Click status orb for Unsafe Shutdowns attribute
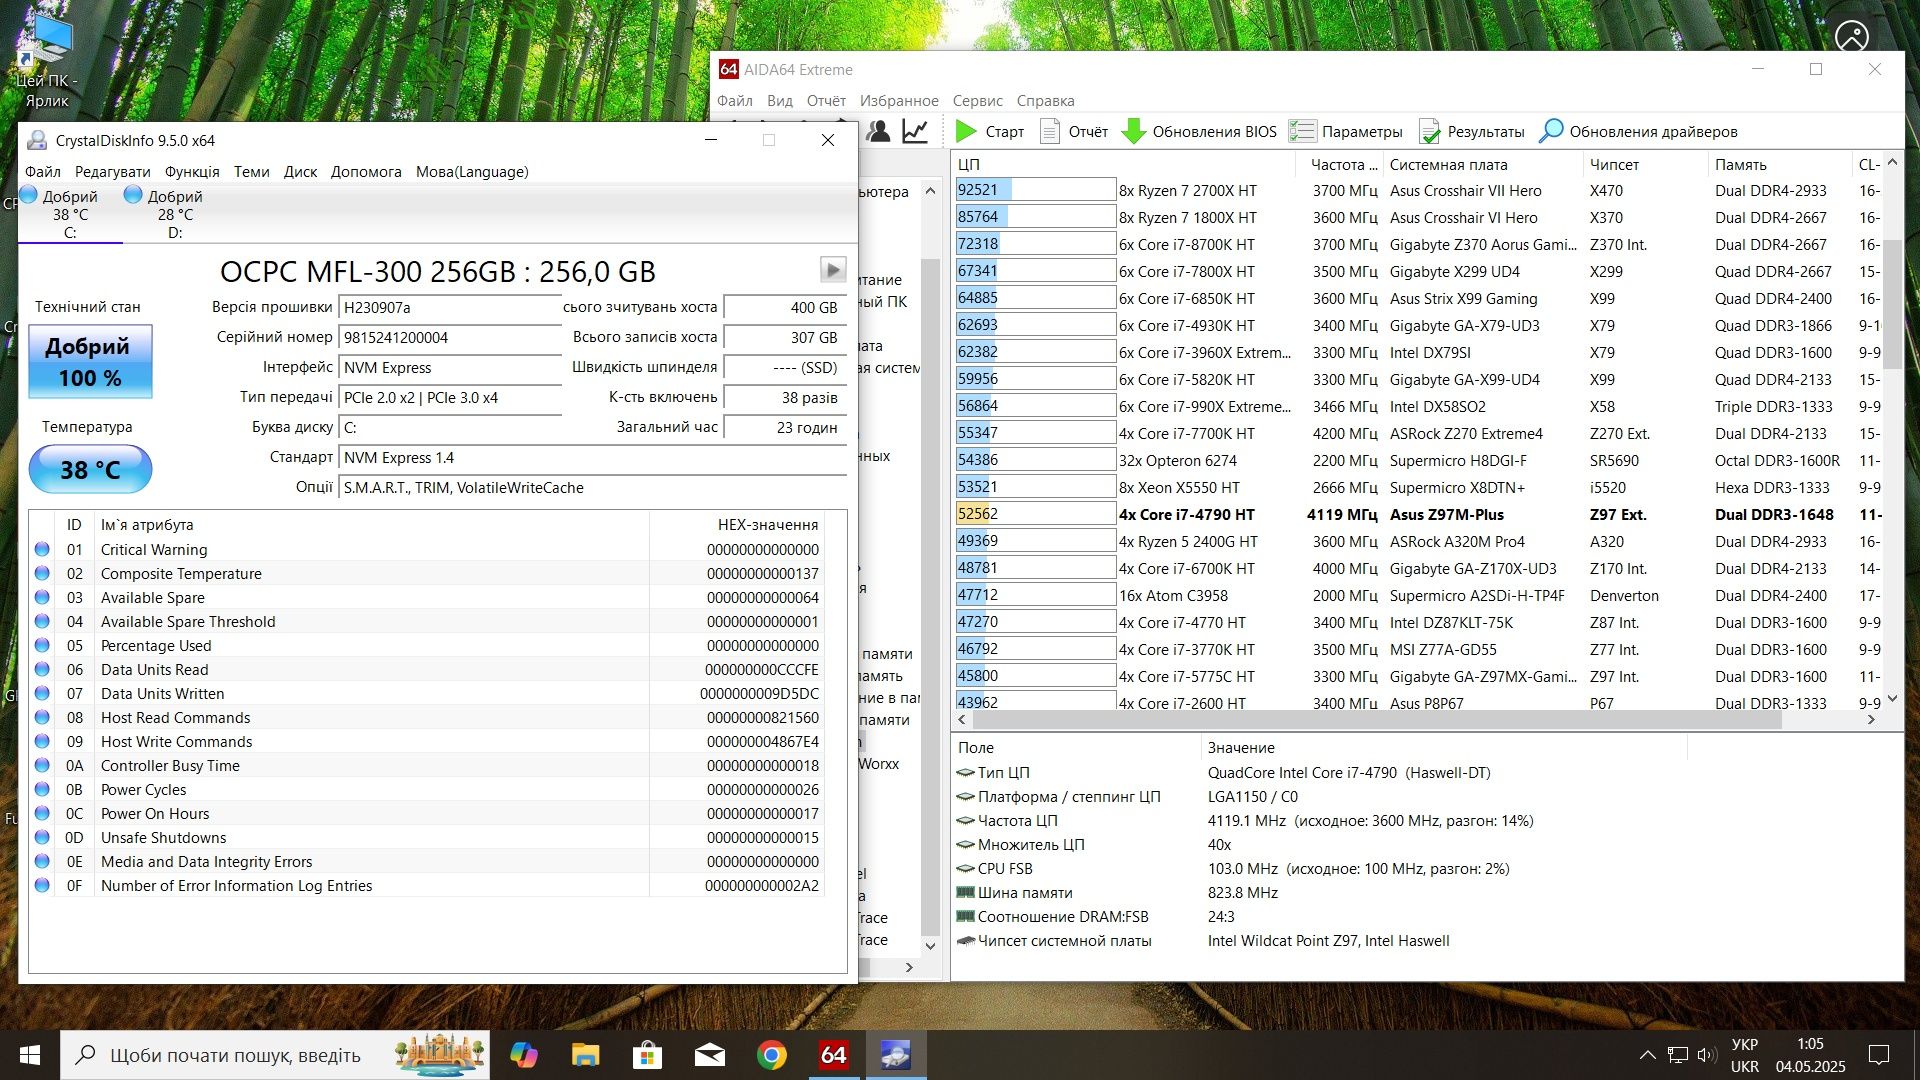 tap(42, 837)
